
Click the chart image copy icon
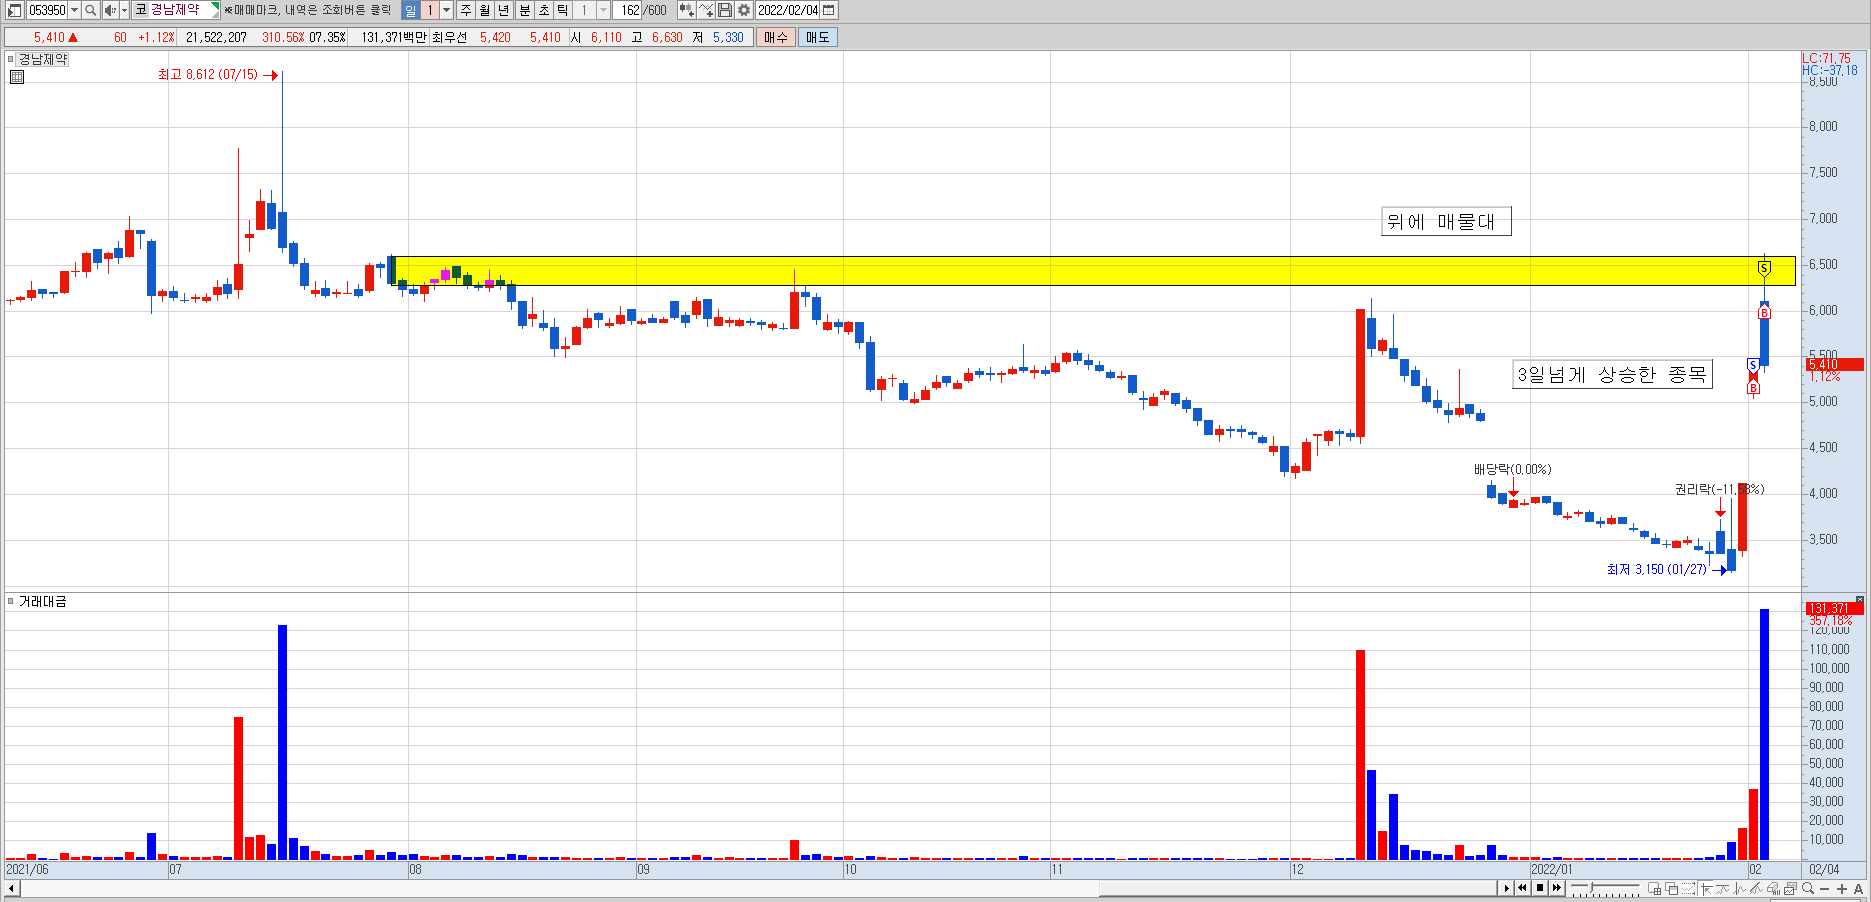[x=1790, y=888]
